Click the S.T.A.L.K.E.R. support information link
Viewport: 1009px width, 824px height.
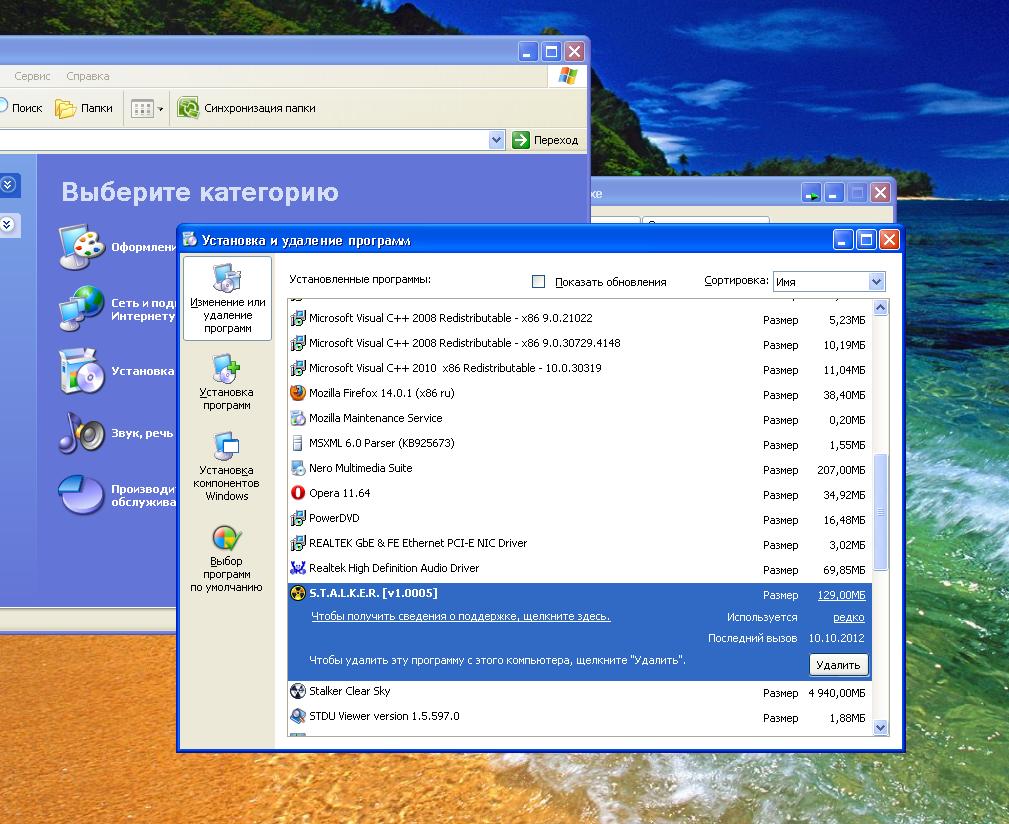point(460,617)
